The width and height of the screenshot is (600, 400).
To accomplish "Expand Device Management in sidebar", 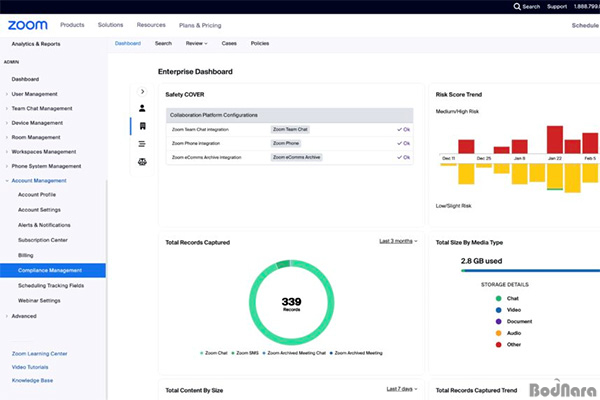I will [7, 123].
